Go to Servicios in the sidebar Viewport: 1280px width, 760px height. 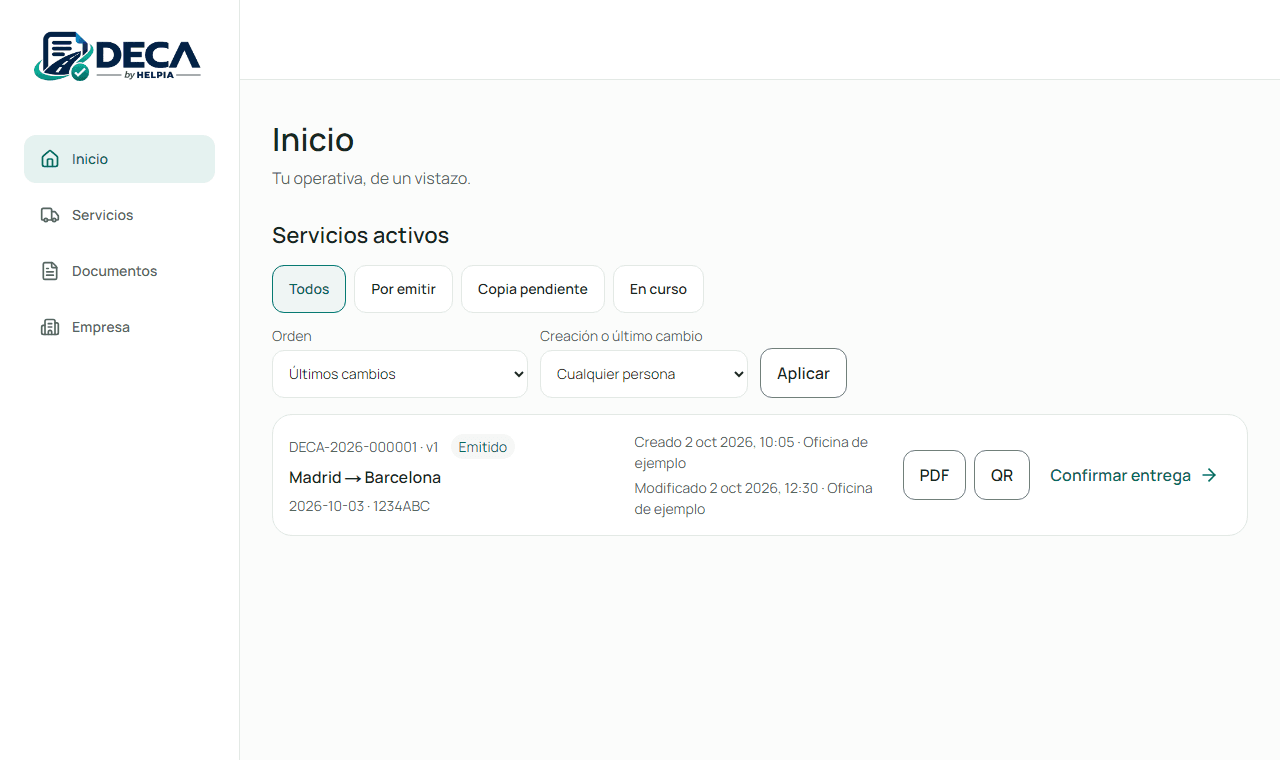tap(119, 215)
